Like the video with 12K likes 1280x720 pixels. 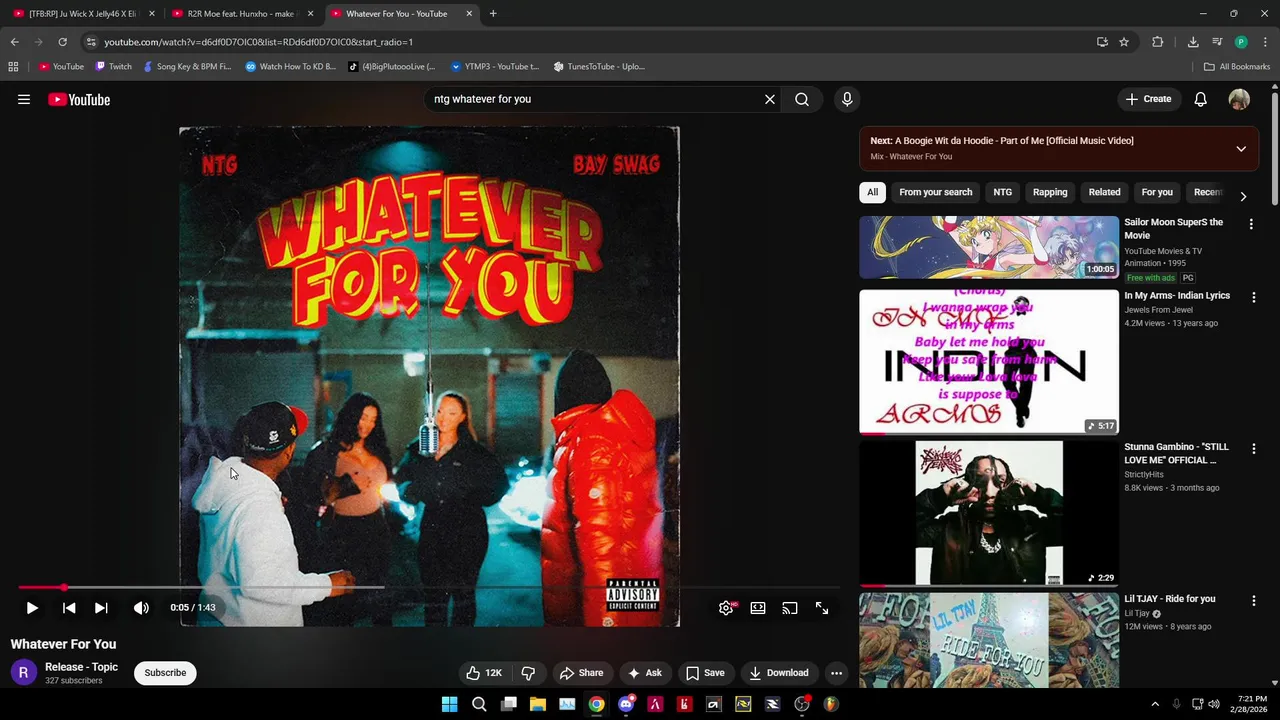[484, 673]
